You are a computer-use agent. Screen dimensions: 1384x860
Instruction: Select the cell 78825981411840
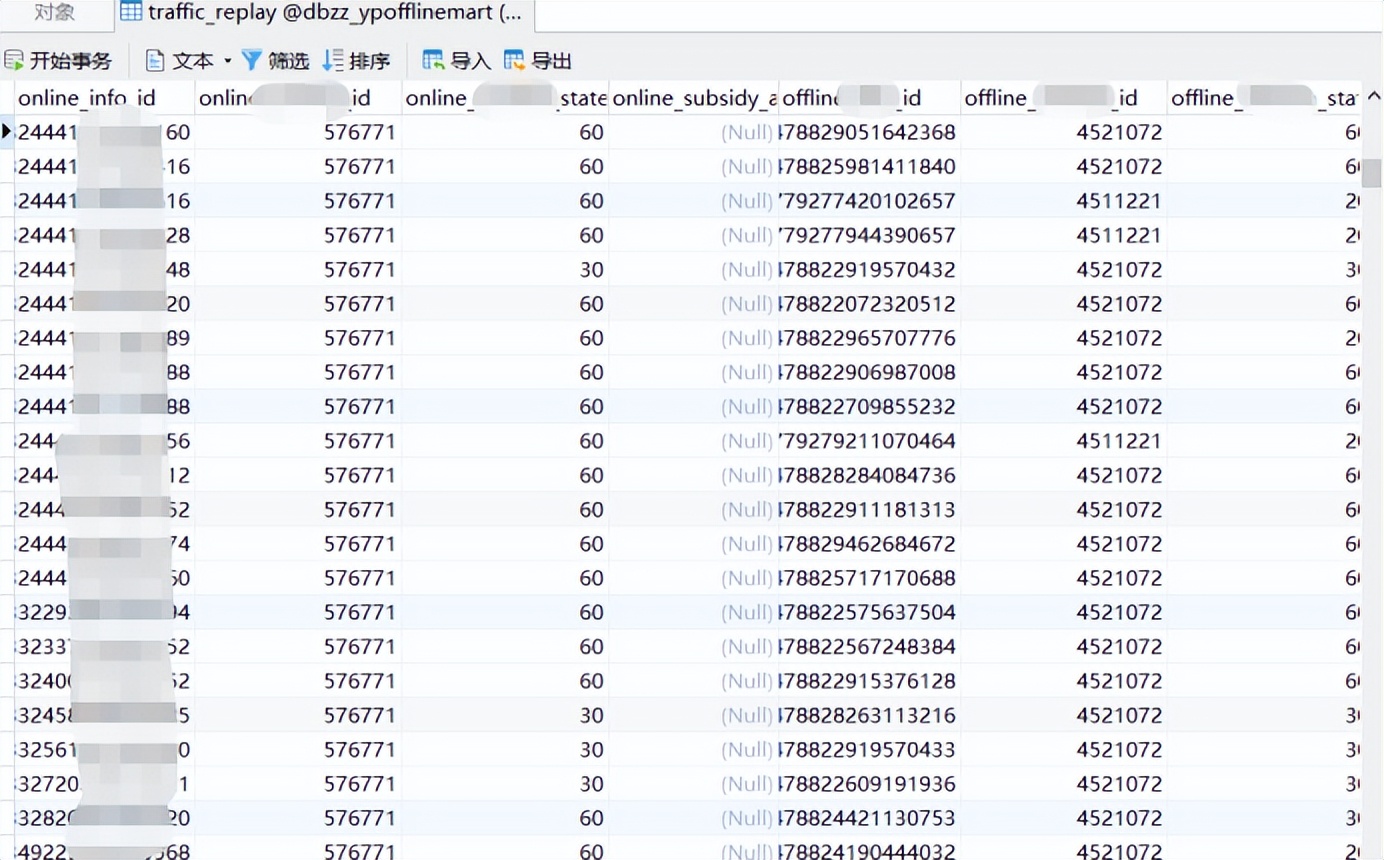[x=870, y=166]
